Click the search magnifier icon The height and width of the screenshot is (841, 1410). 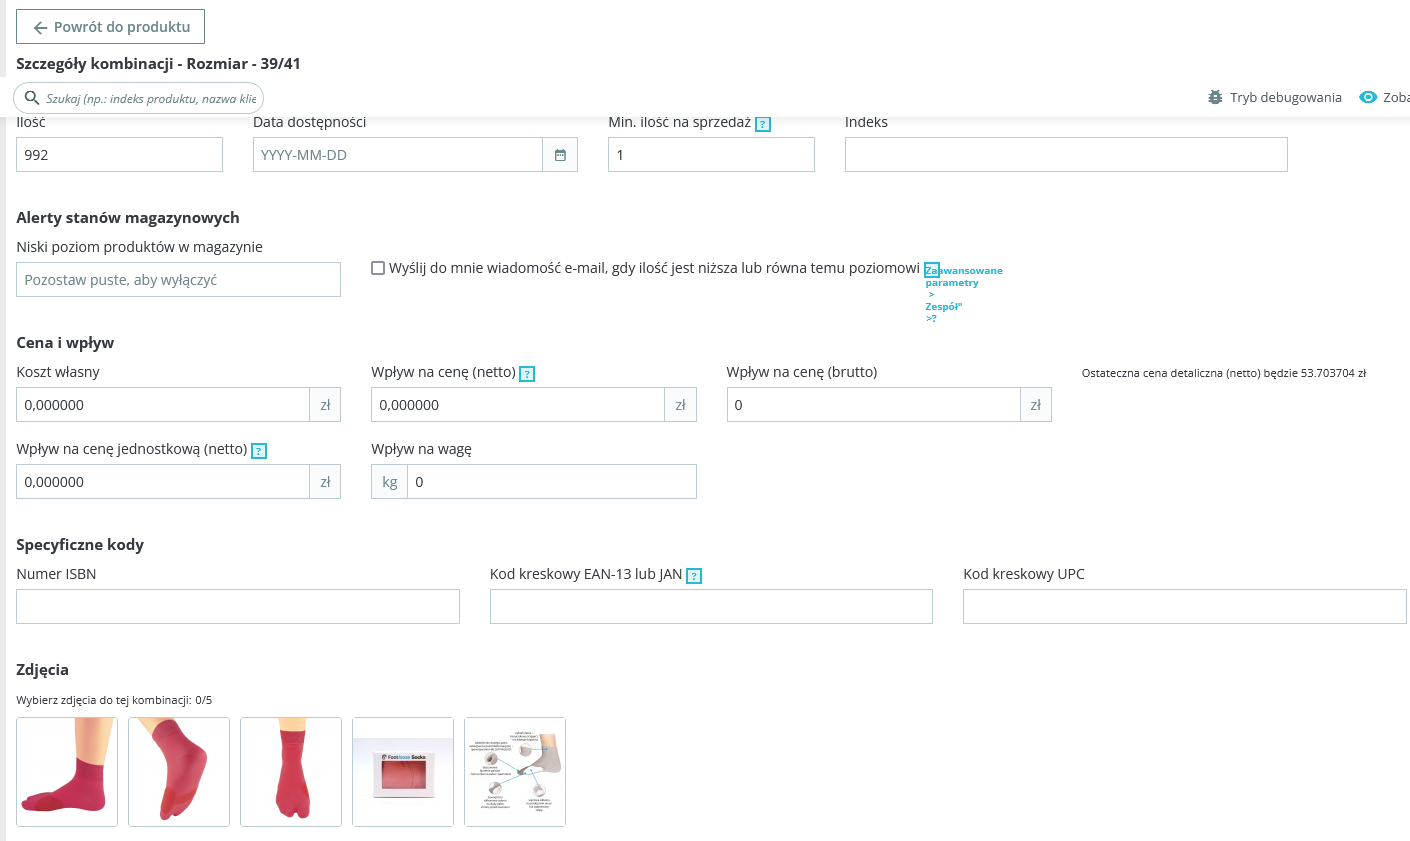[32, 98]
